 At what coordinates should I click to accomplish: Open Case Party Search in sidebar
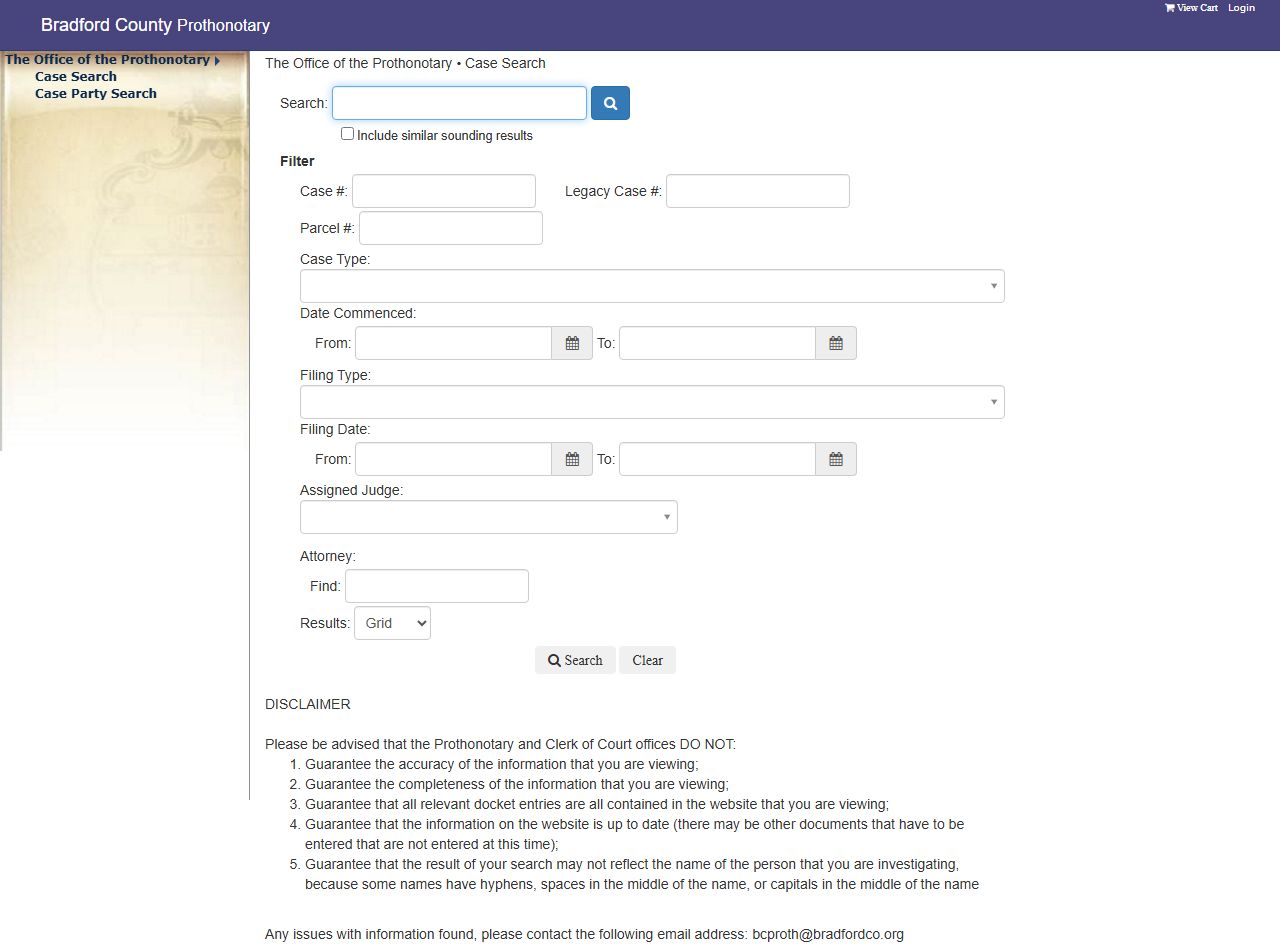pyautogui.click(x=96, y=94)
